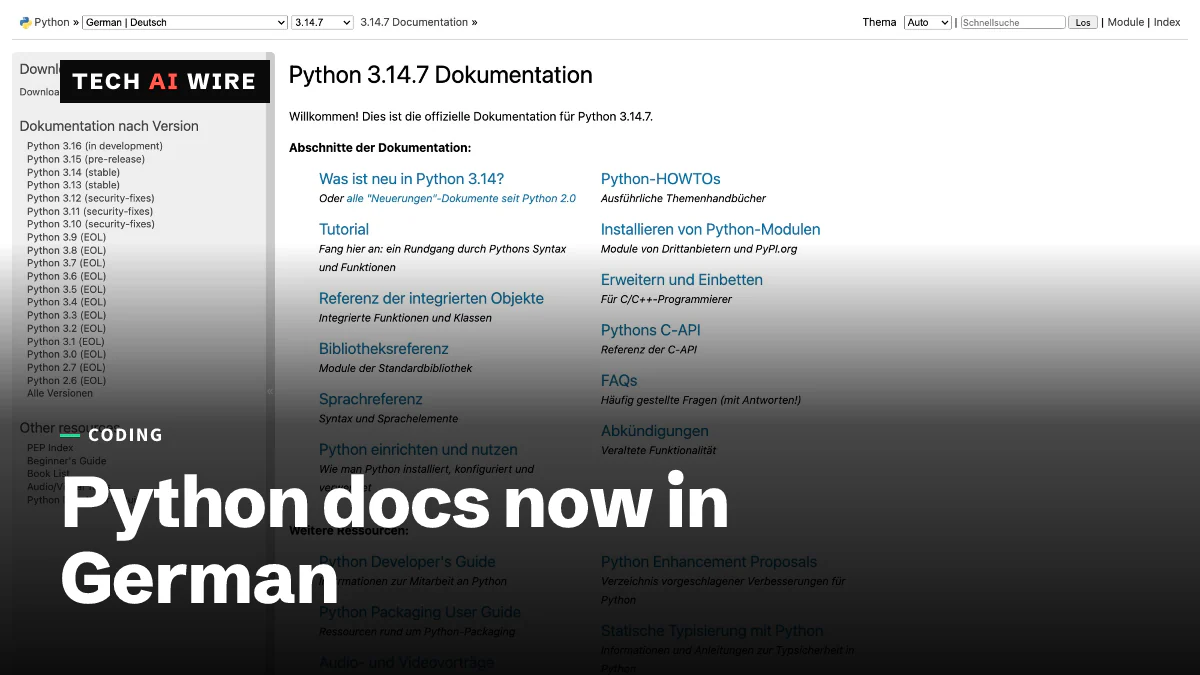Open Python 3.7 (EOL) docs

pyautogui.click(x=66, y=263)
